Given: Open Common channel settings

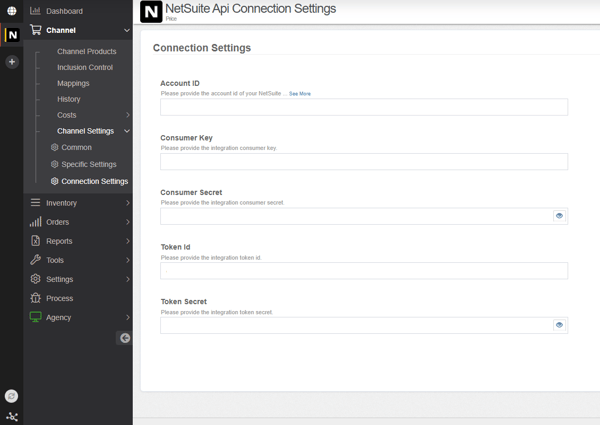Looking at the screenshot, I should (77, 147).
